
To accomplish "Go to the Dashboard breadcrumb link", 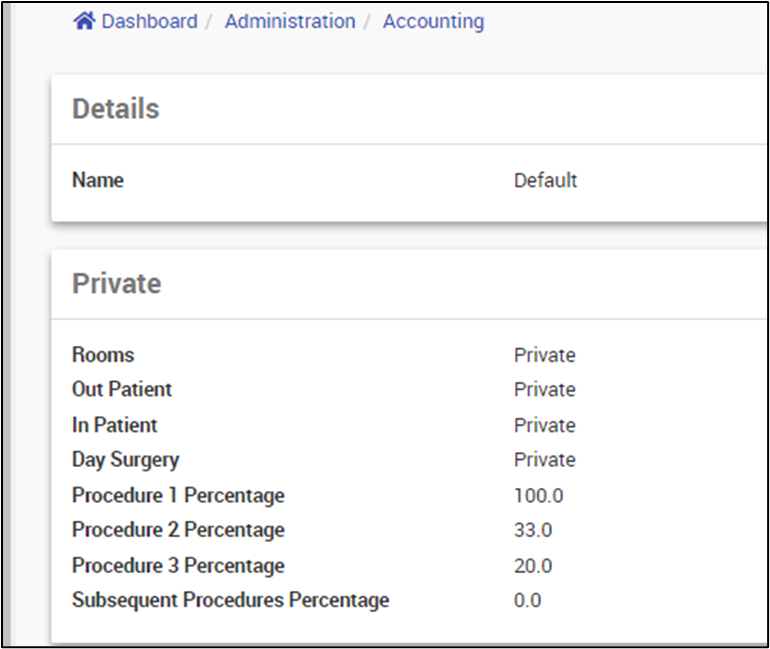I will (x=149, y=21).
